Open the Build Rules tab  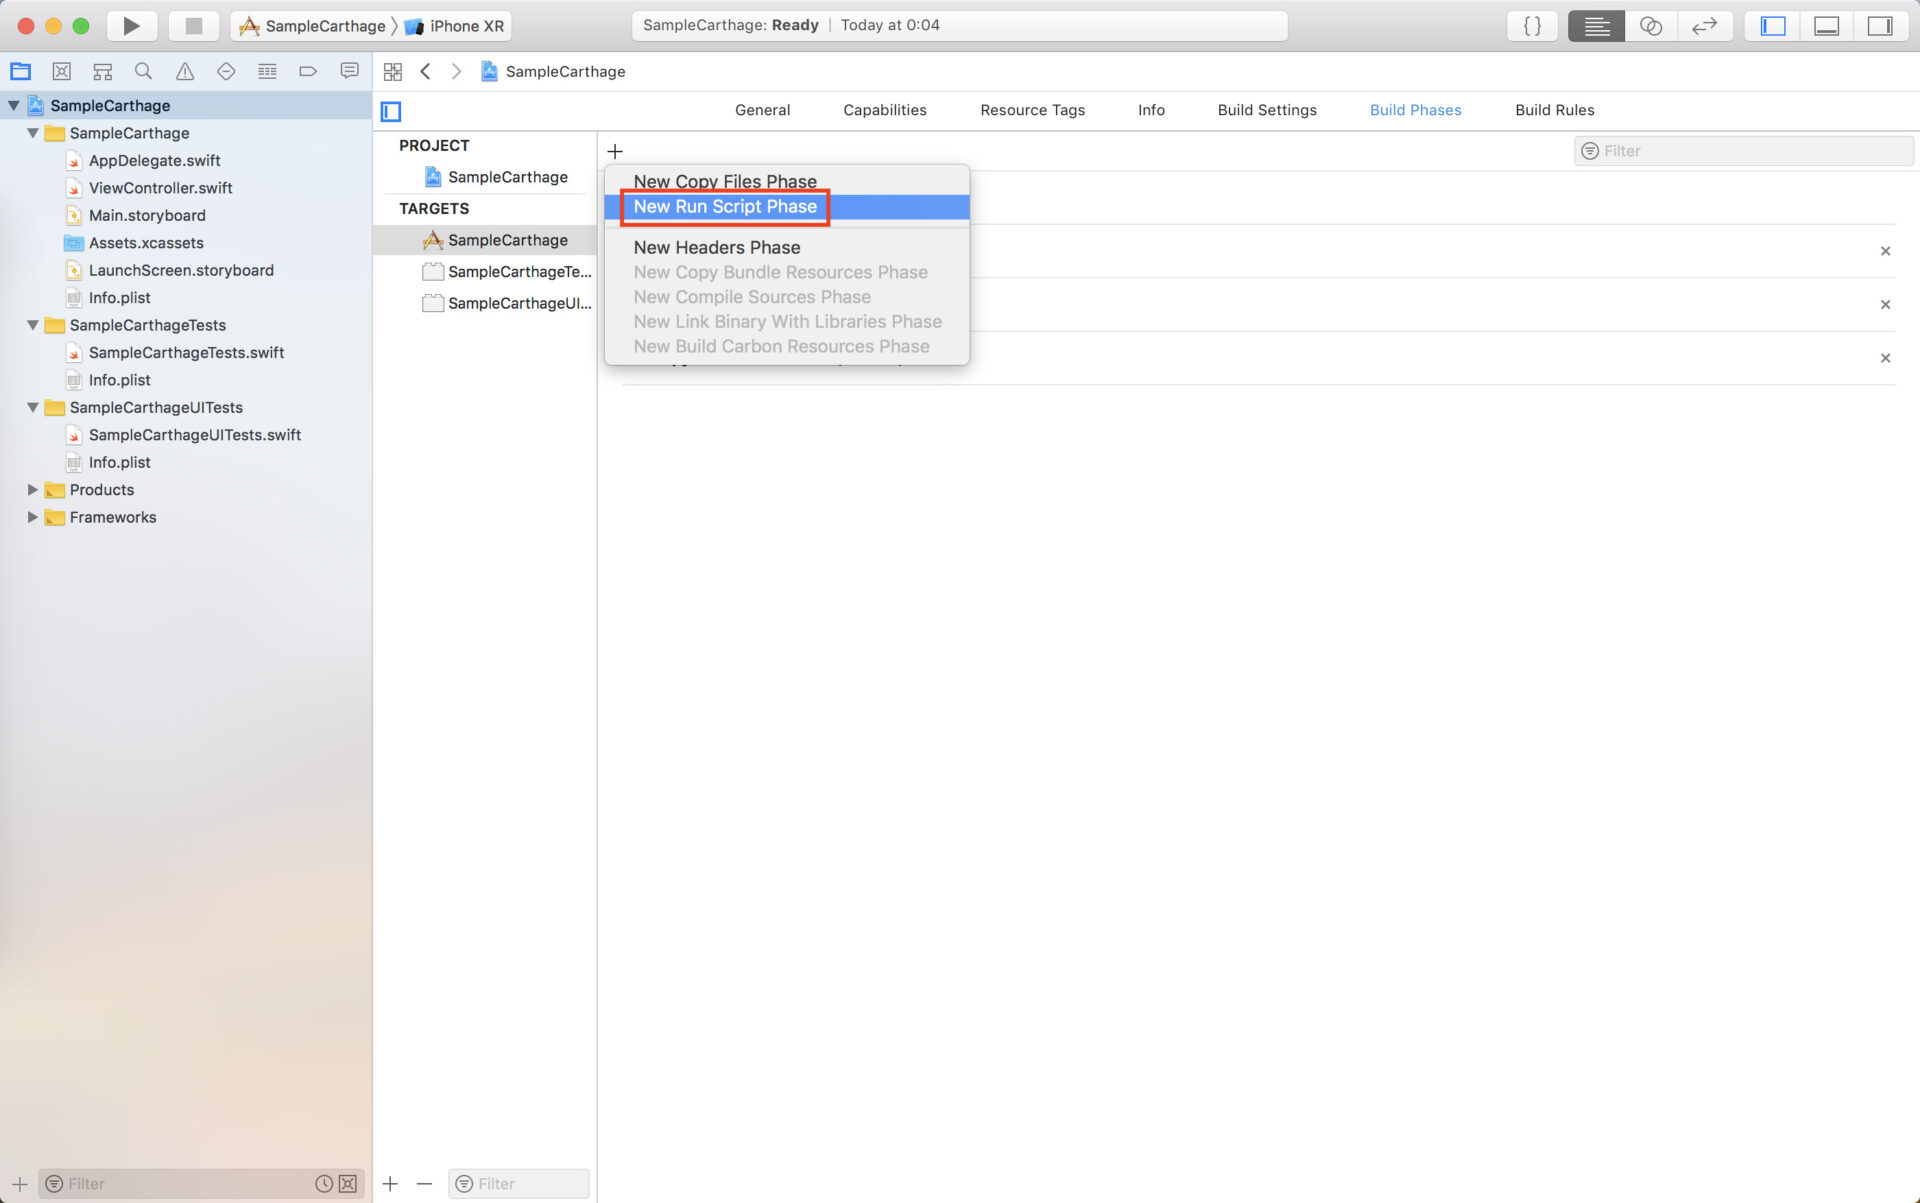click(1554, 110)
